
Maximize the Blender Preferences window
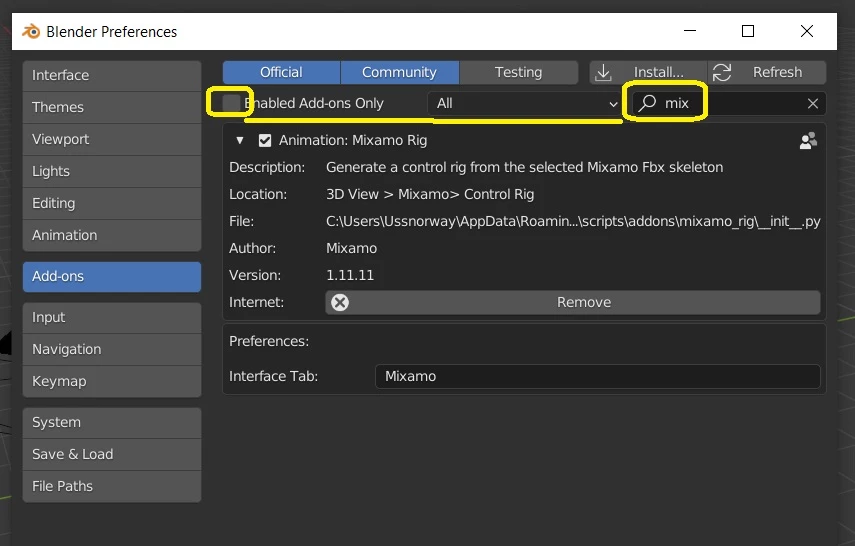click(748, 31)
